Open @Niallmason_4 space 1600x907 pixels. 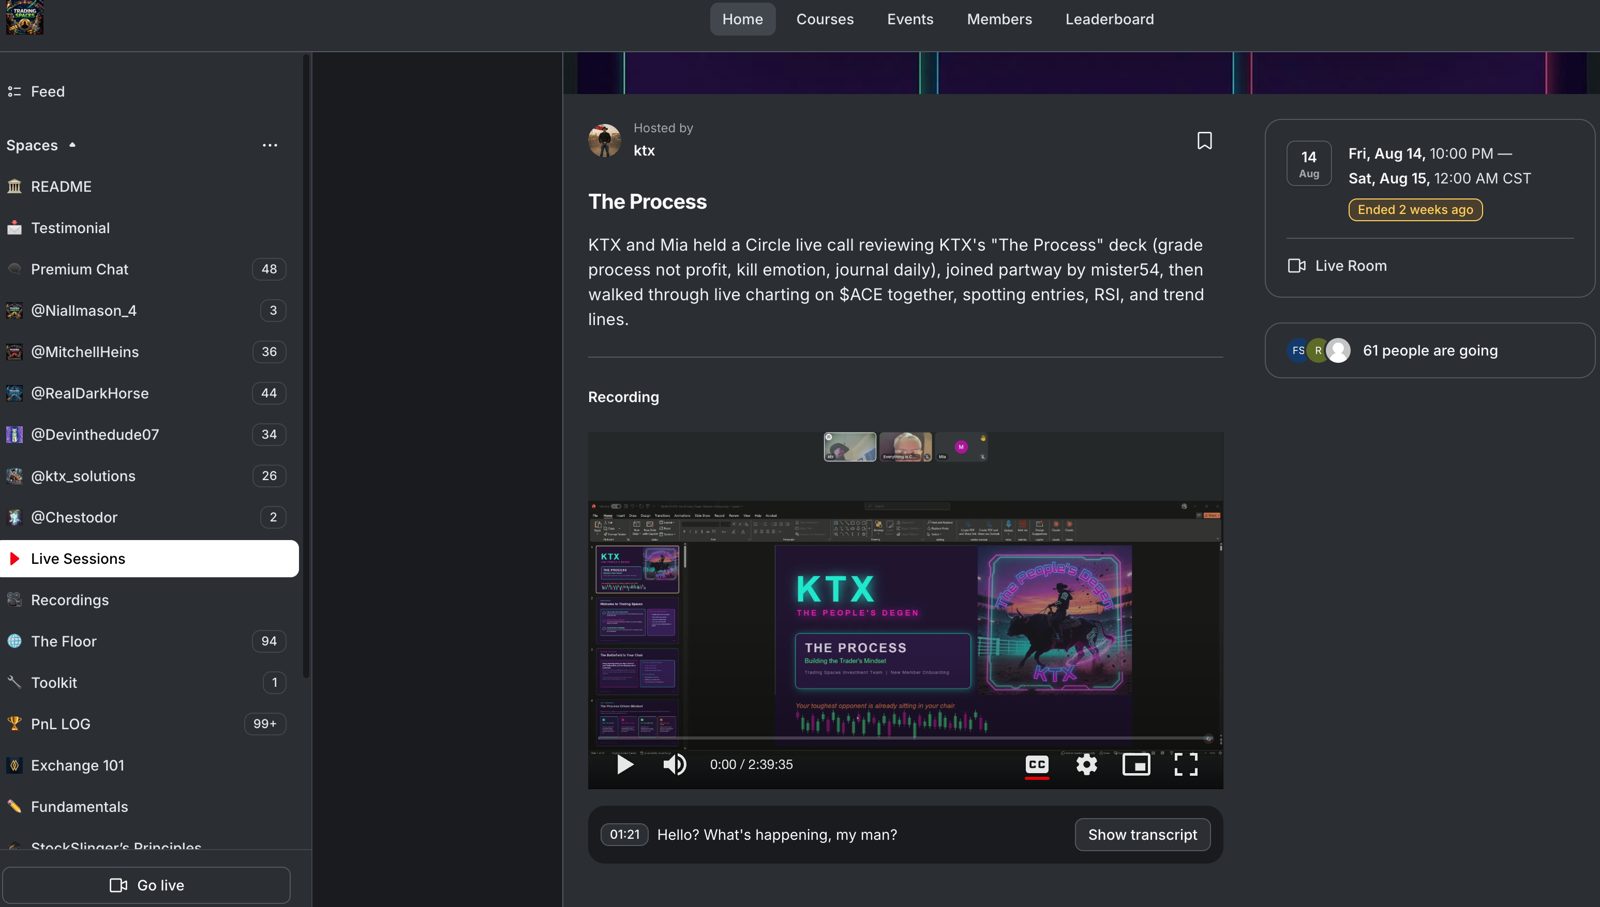(x=150, y=311)
